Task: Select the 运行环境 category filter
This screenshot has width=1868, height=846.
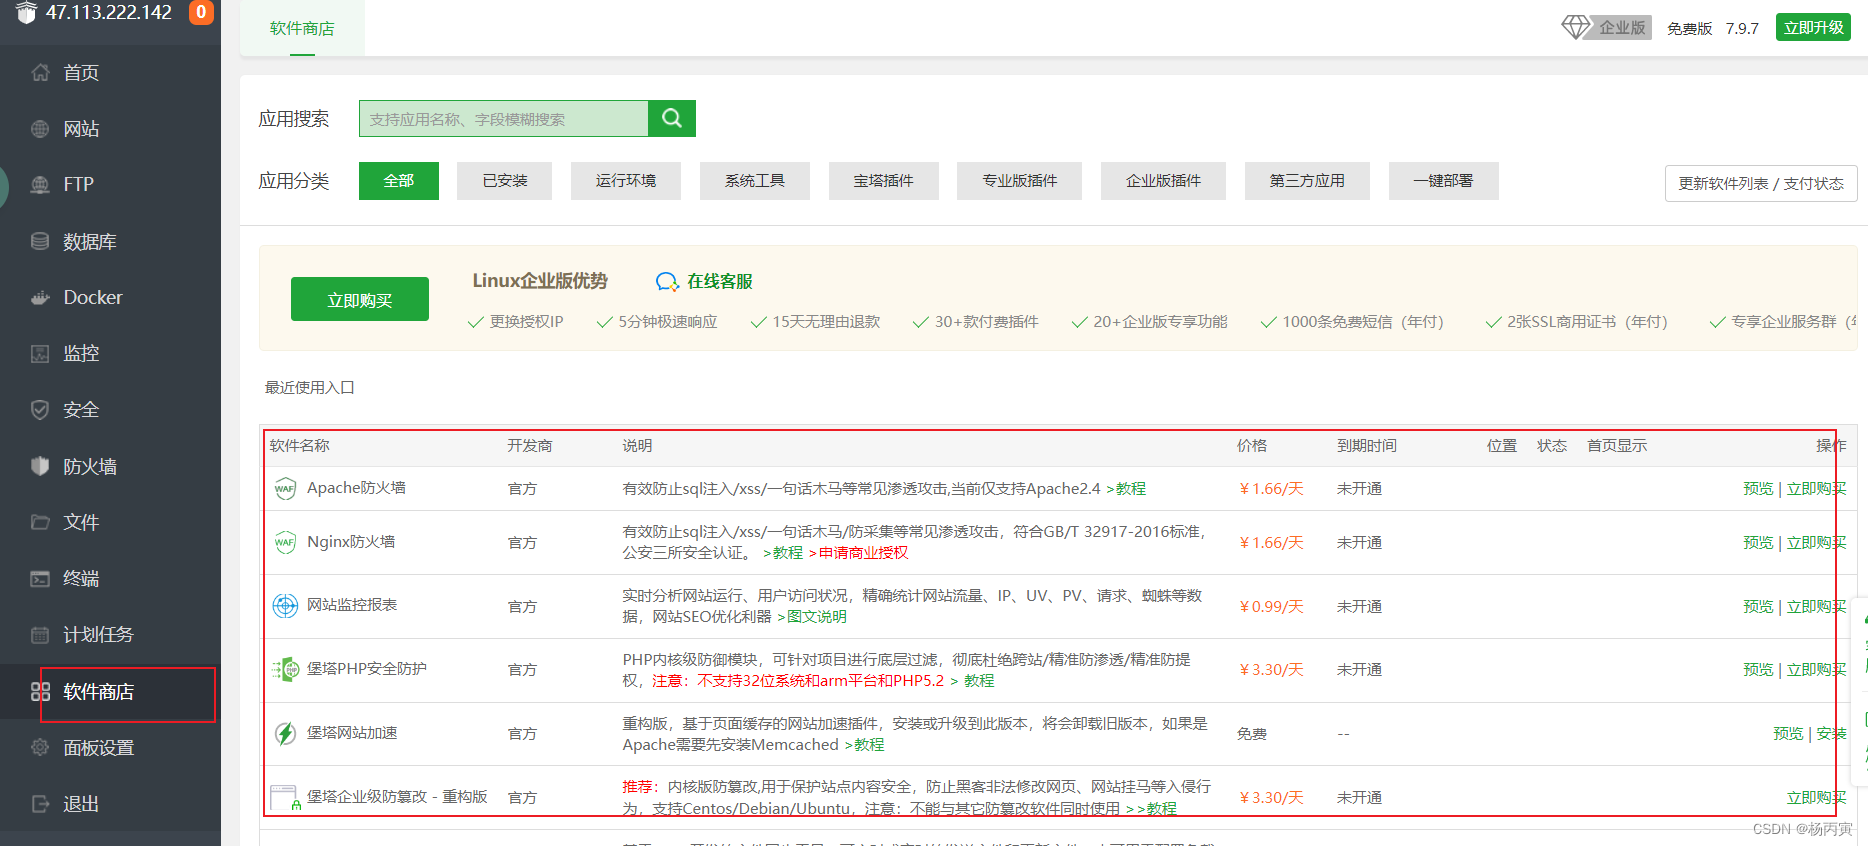Action: point(626,181)
